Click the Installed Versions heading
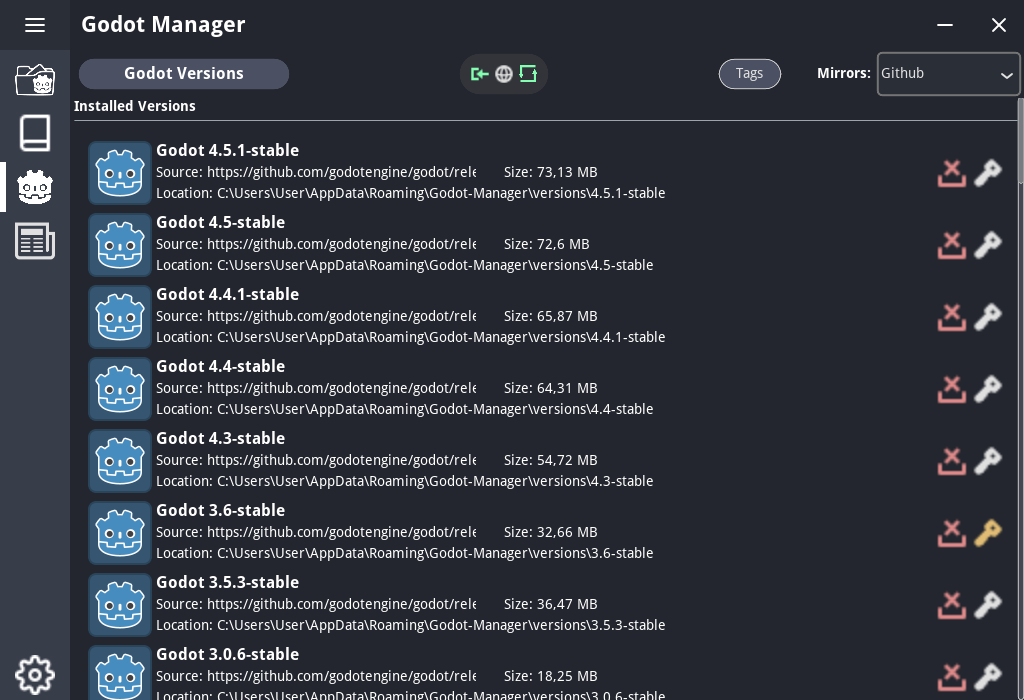The height and width of the screenshot is (700, 1024). click(x=135, y=106)
